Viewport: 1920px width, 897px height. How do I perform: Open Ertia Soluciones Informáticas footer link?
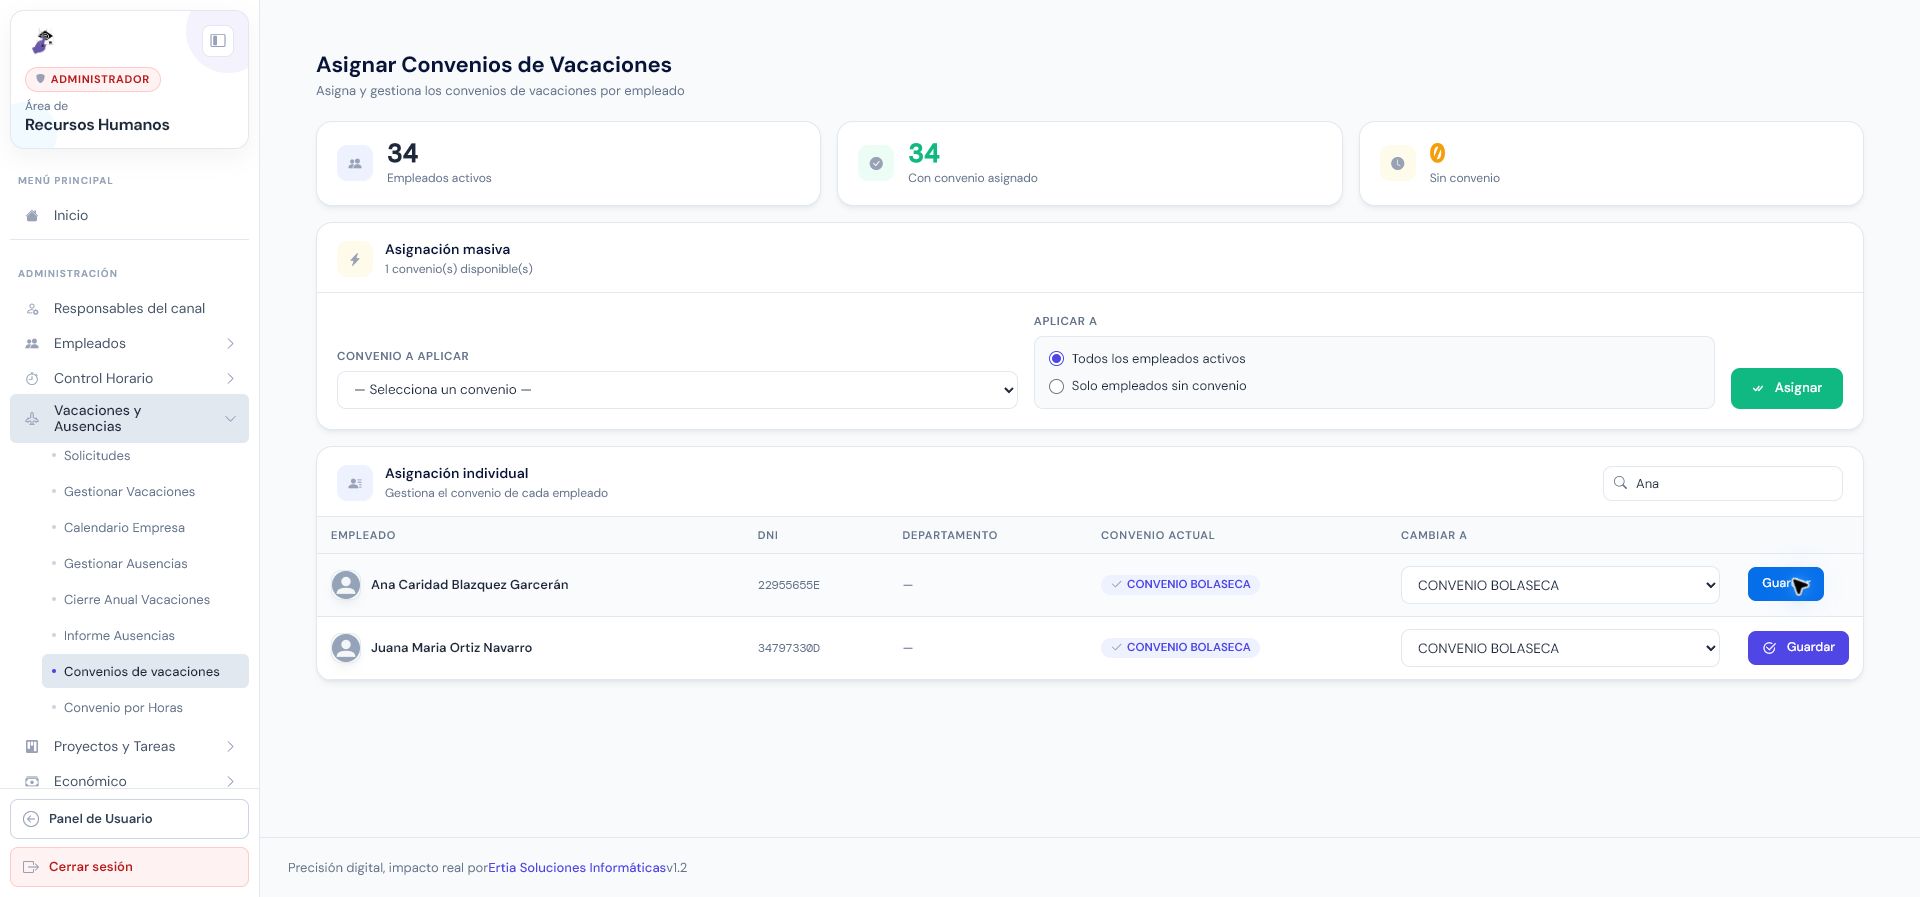[577, 868]
